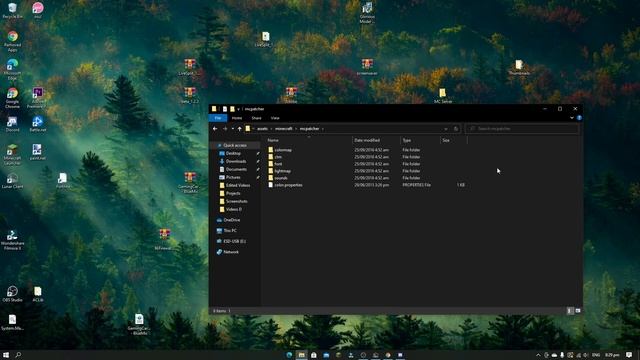640x360 pixels.
Task: Select the MC Server folder on desktop
Action: coord(443,96)
